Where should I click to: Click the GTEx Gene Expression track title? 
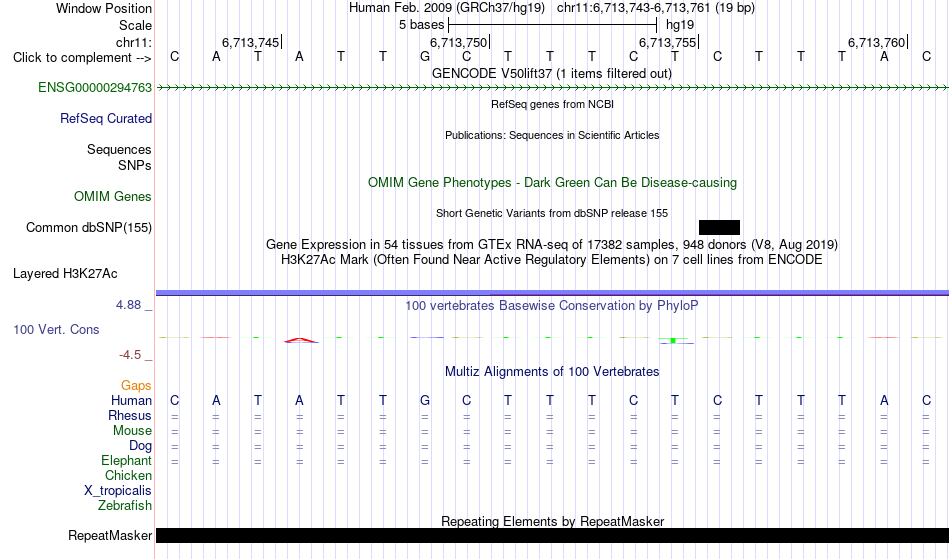coord(552,245)
